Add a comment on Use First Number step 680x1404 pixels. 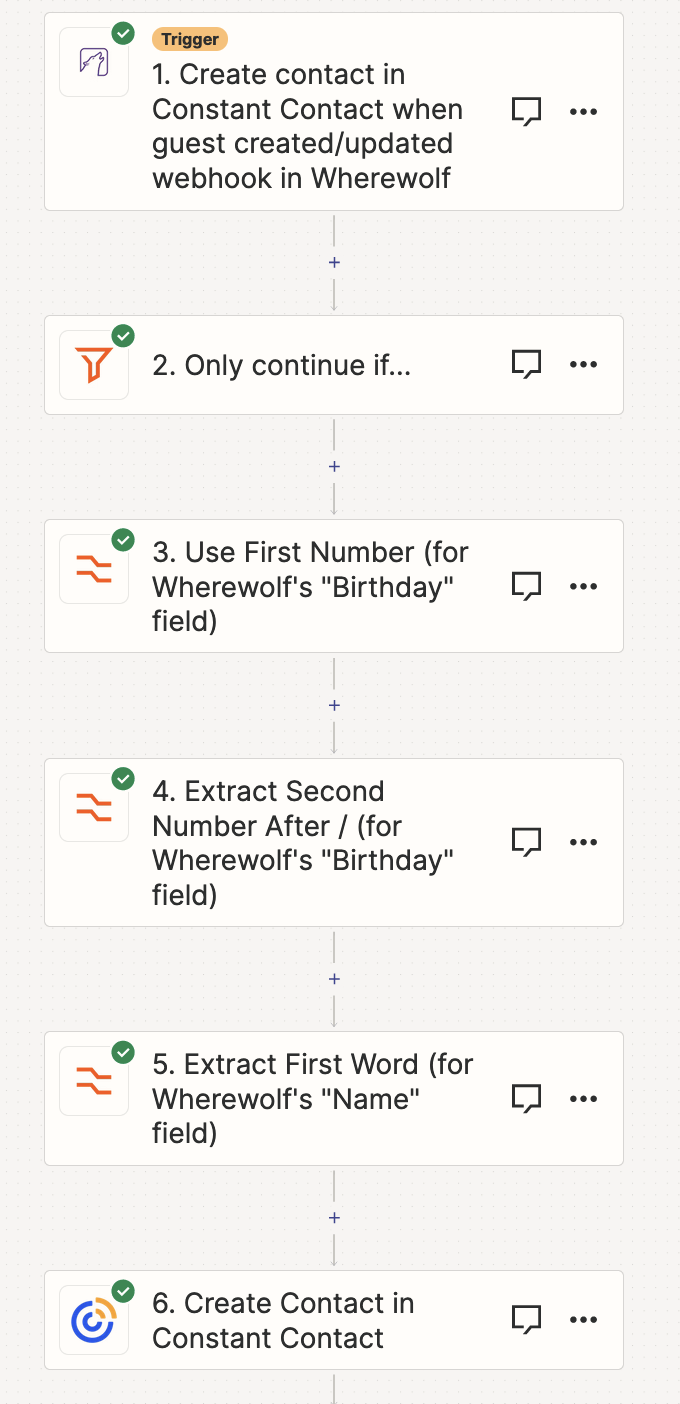(527, 587)
